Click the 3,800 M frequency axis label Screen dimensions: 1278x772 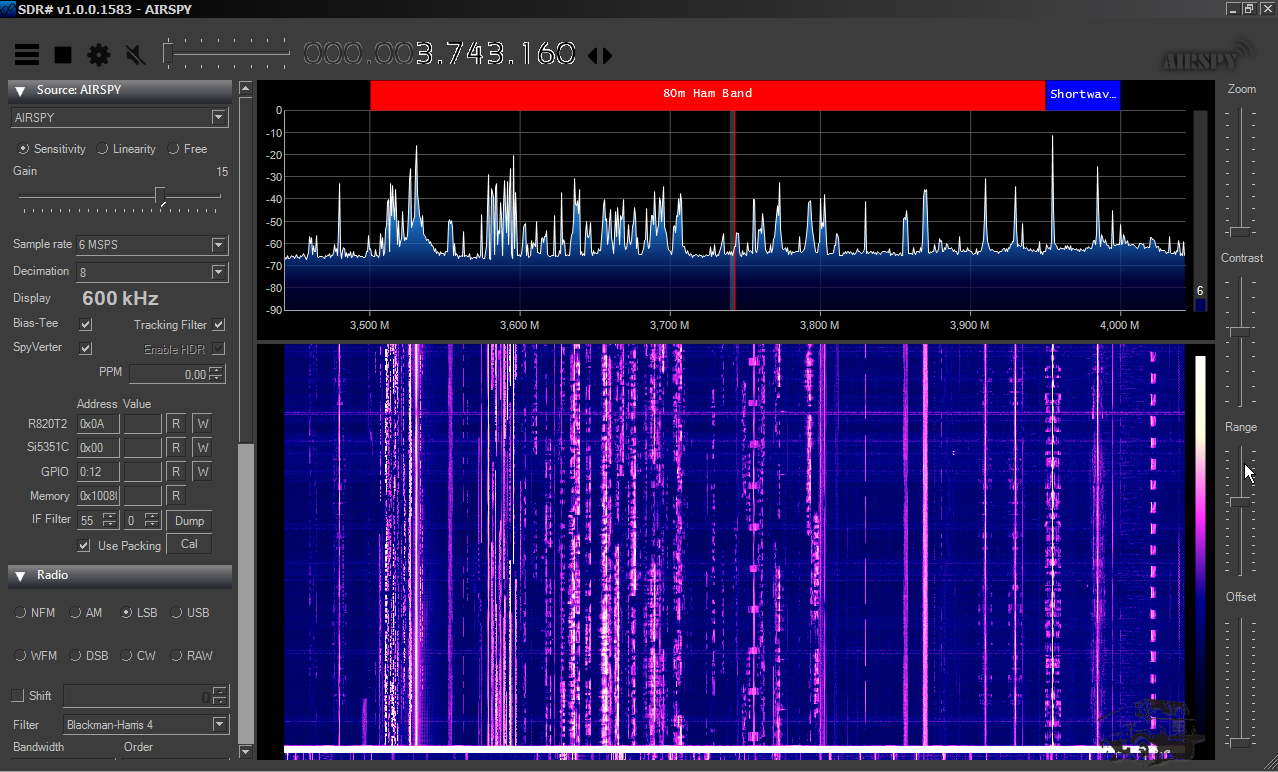(x=819, y=325)
